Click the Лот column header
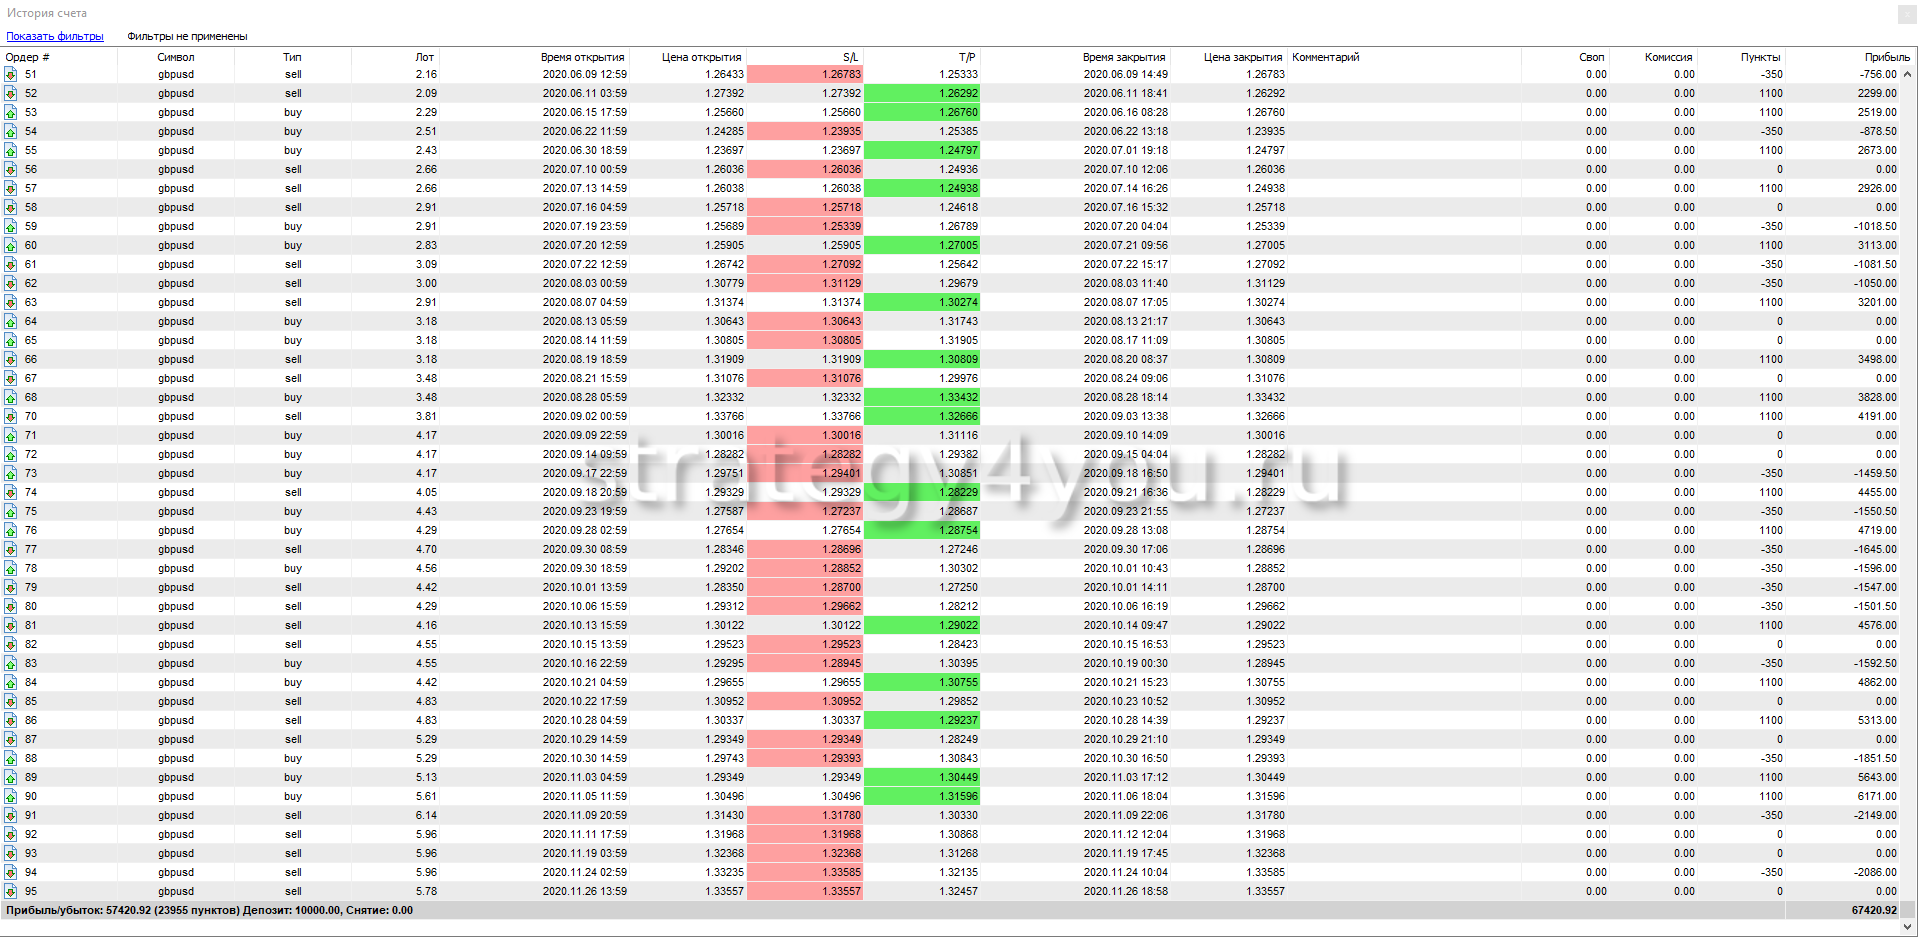Image resolution: width=1918 pixels, height=937 pixels. (x=425, y=58)
